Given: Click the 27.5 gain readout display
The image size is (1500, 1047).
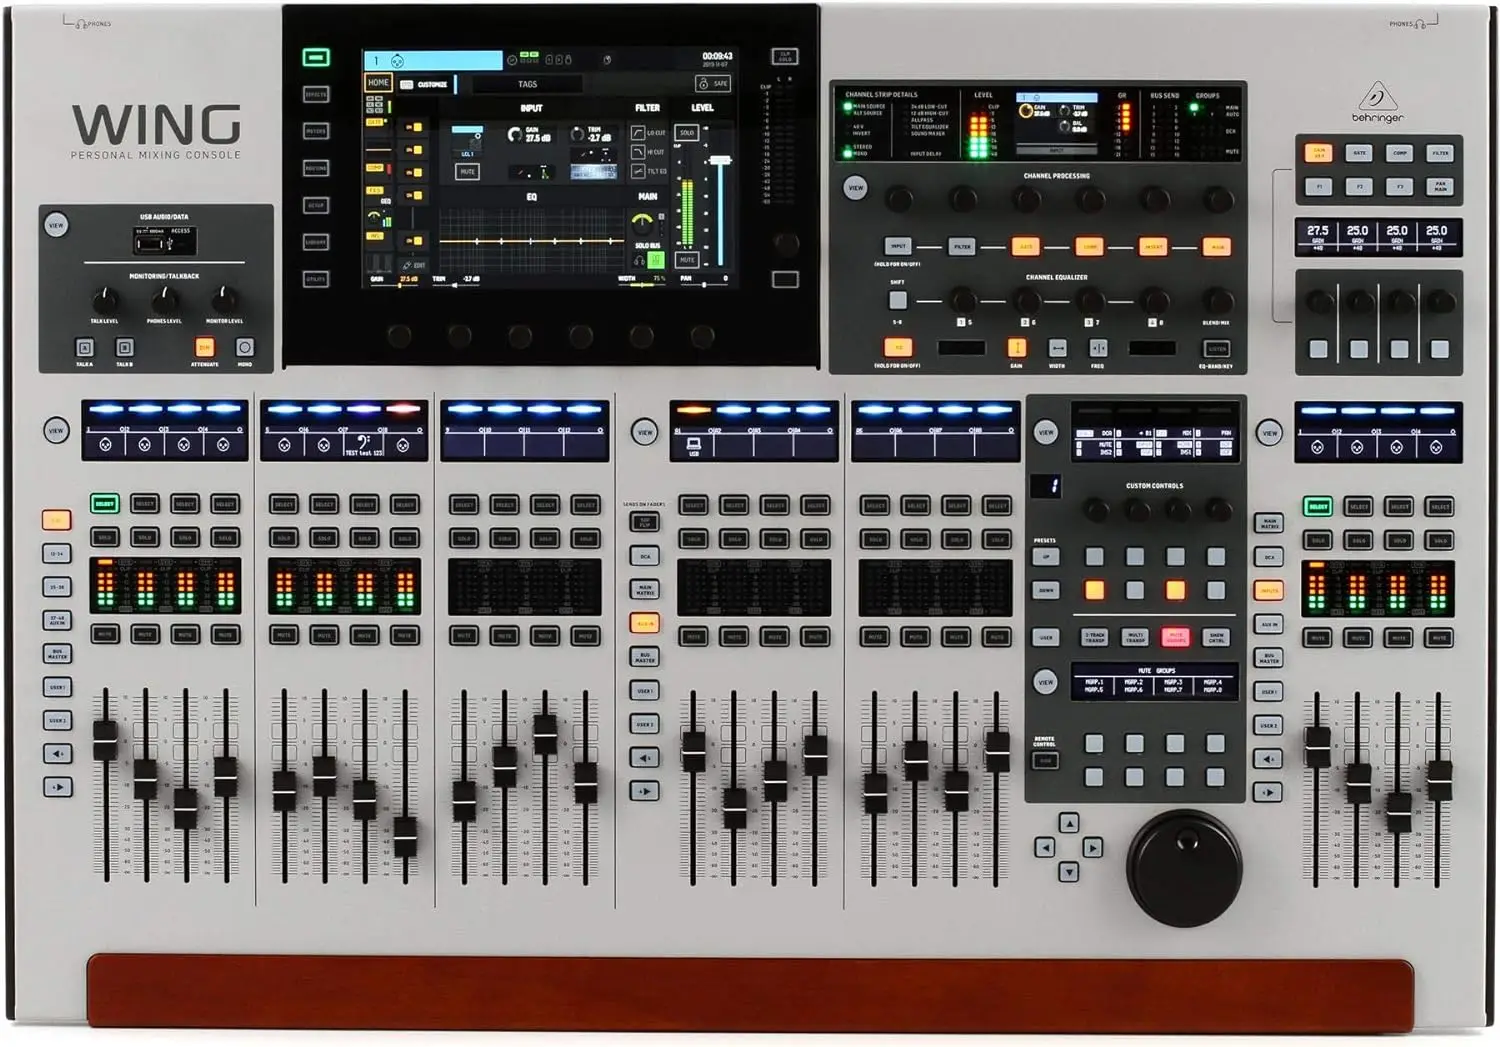Looking at the screenshot, I should click(1318, 236).
